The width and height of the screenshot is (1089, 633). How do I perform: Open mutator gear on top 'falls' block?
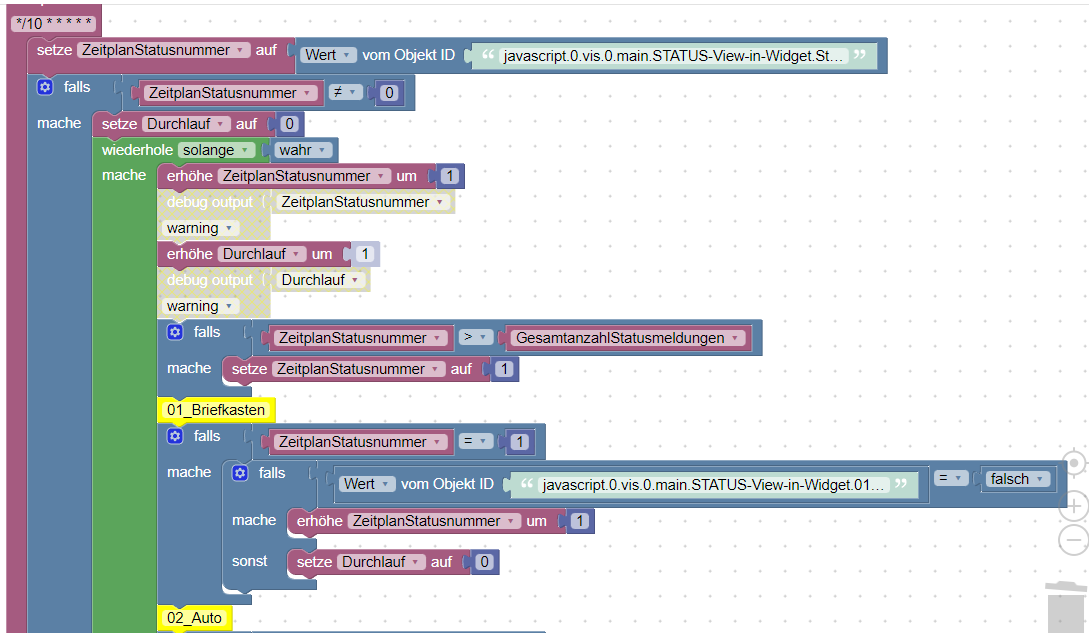(45, 87)
